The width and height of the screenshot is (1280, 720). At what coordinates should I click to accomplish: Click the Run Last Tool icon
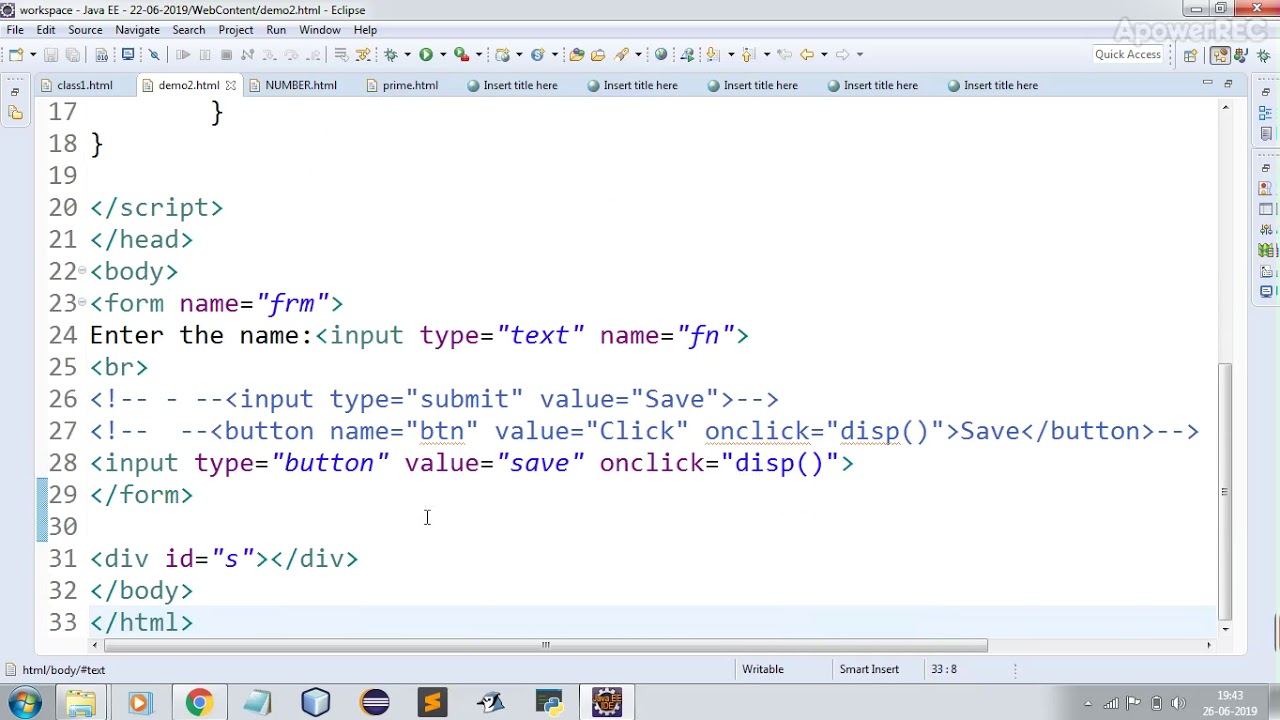[x=461, y=54]
